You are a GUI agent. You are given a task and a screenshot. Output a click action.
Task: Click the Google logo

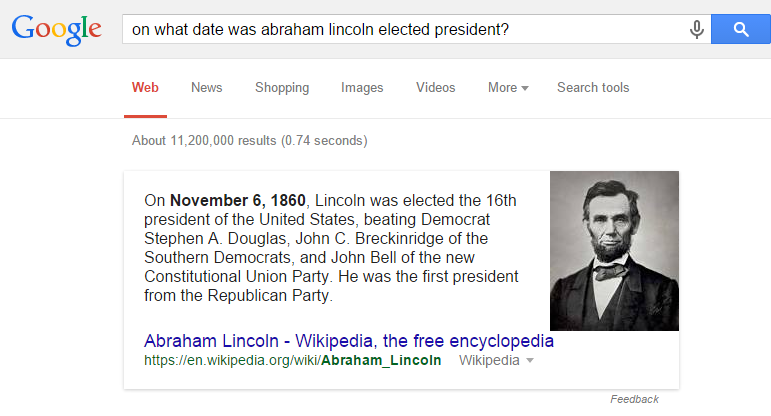click(56, 29)
